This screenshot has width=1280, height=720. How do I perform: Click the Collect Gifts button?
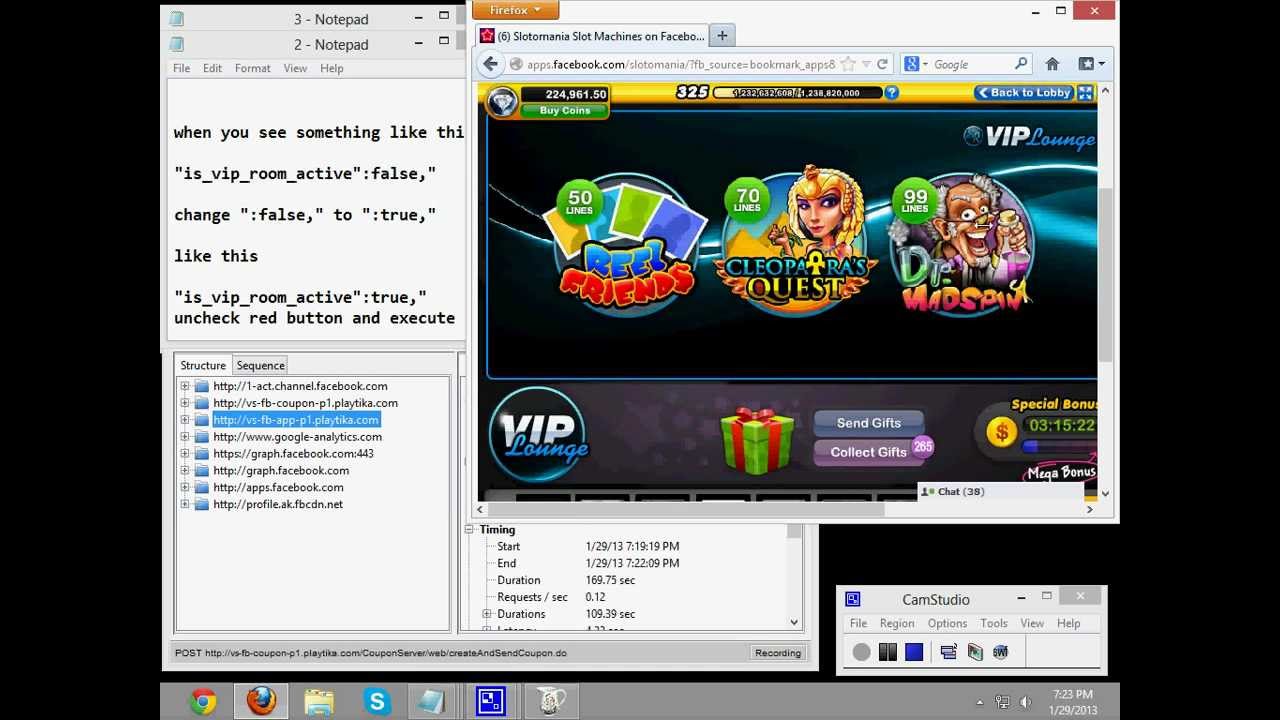click(868, 452)
